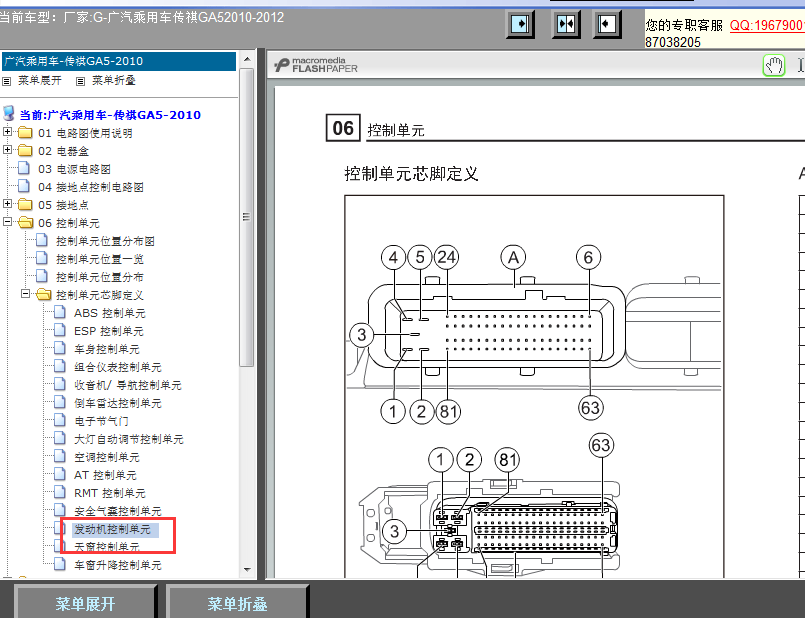
Task: Click document icon beside 控制单元位置一览
Action: [x=42, y=258]
